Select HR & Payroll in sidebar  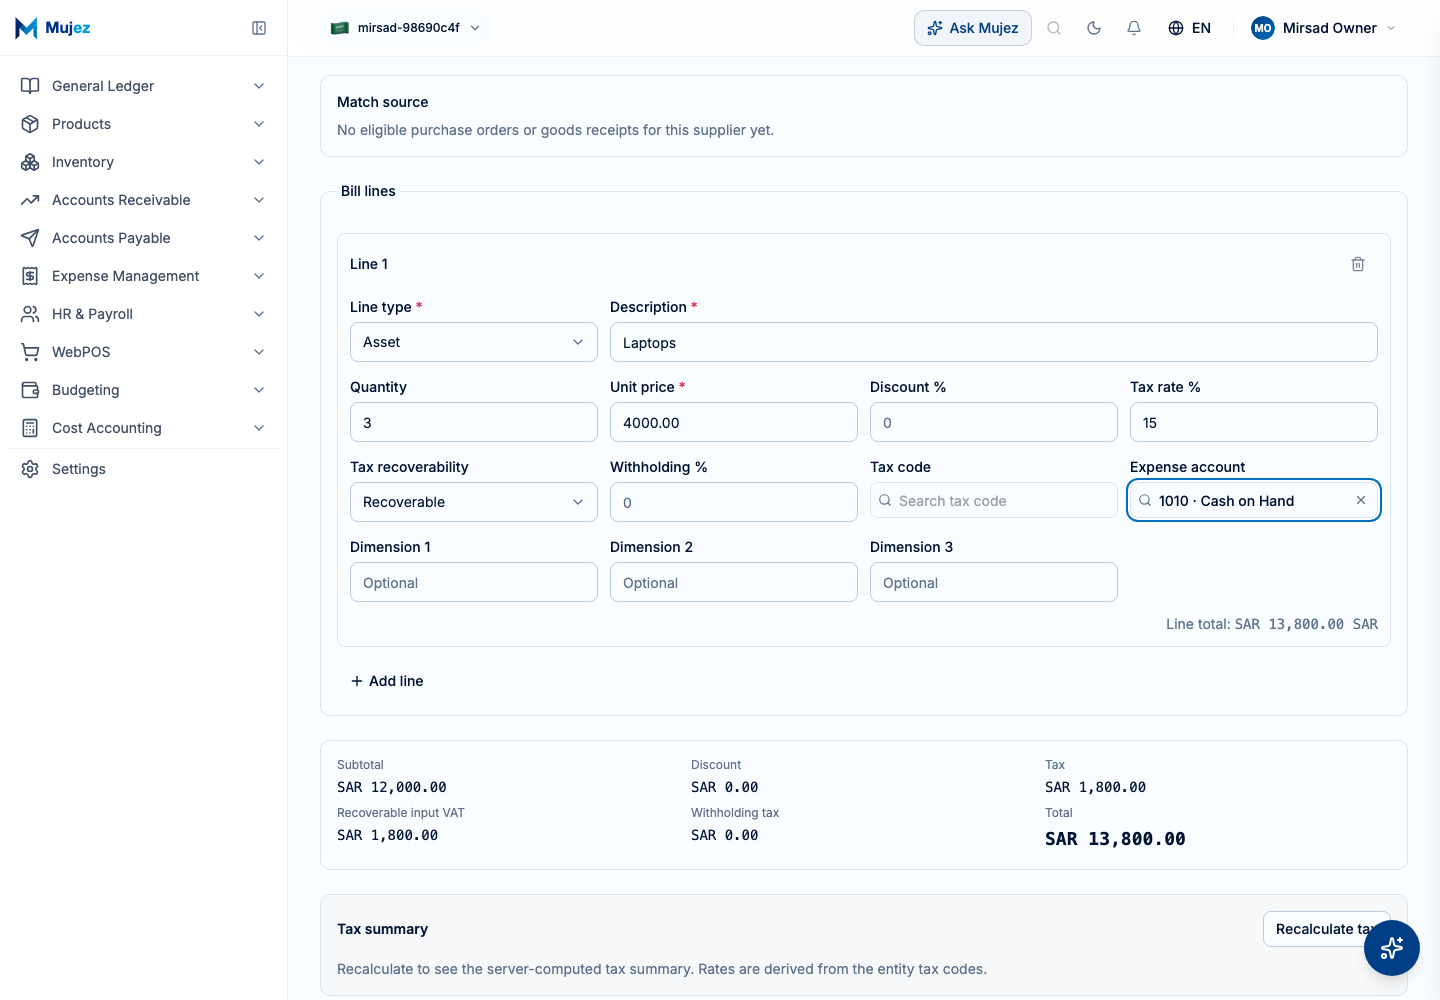(x=143, y=314)
